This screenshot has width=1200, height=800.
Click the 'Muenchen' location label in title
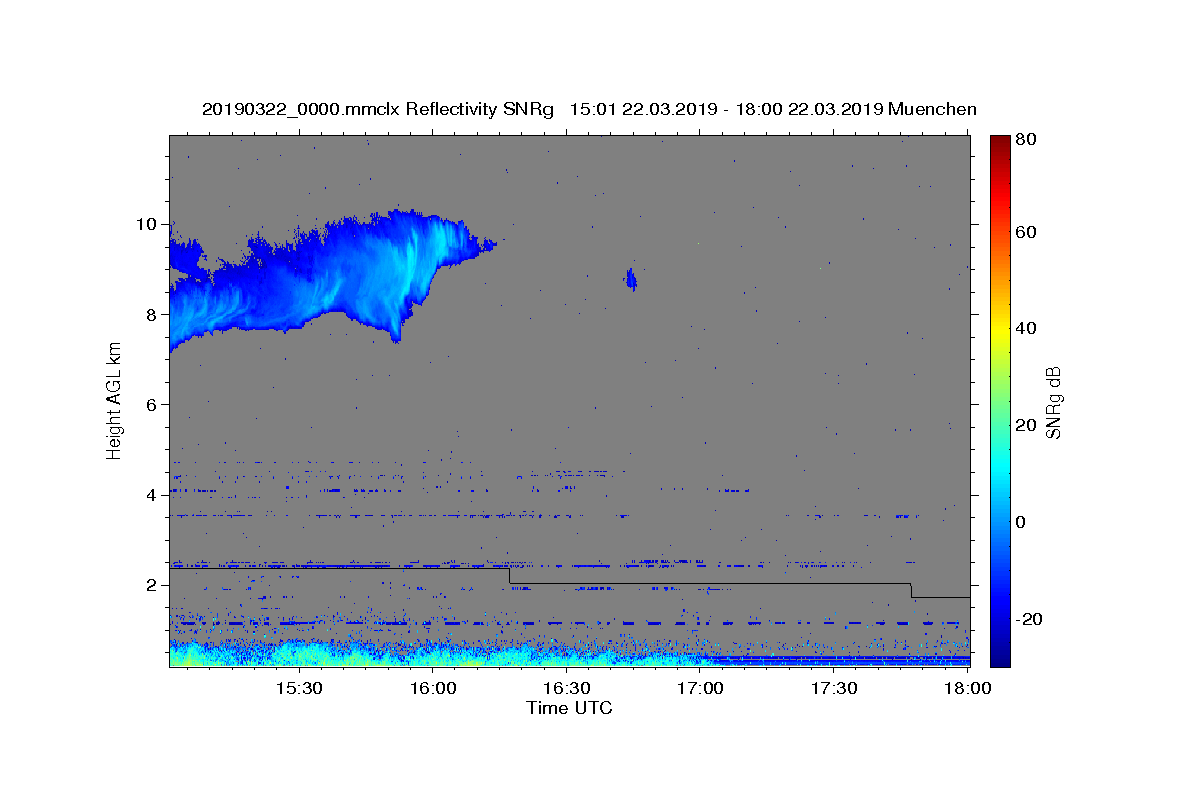point(932,109)
